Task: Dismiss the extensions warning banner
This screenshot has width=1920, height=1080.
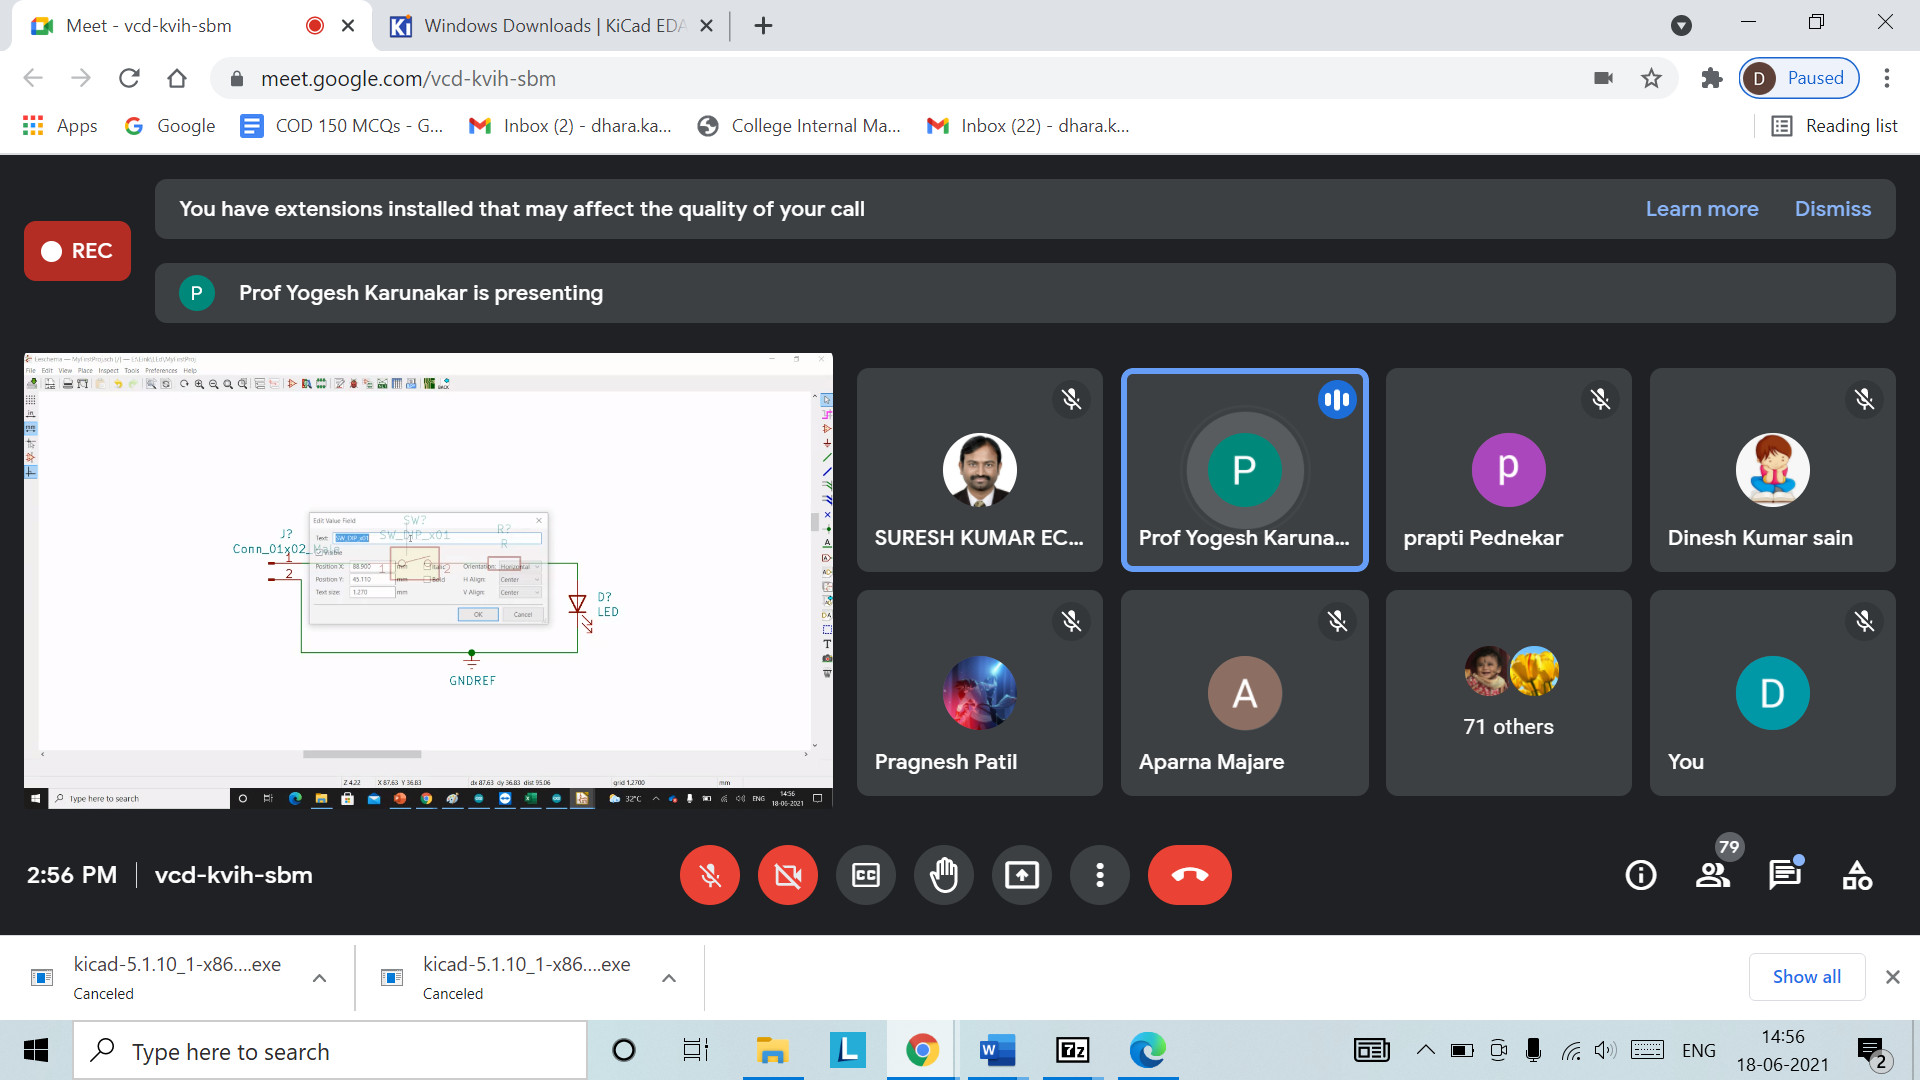Action: 1832,209
